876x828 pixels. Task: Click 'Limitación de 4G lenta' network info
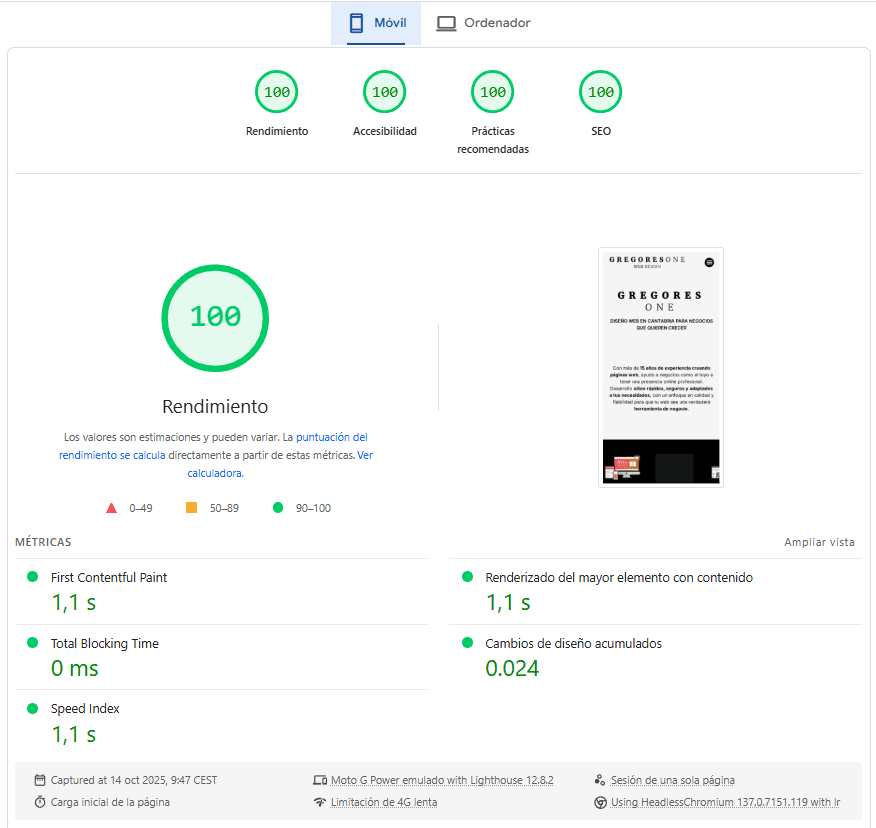click(x=383, y=802)
